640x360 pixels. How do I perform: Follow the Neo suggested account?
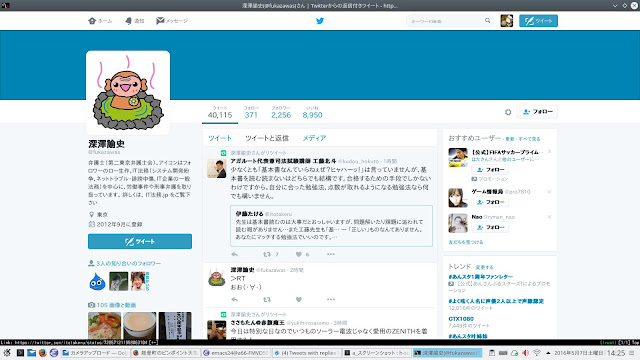coord(490,227)
